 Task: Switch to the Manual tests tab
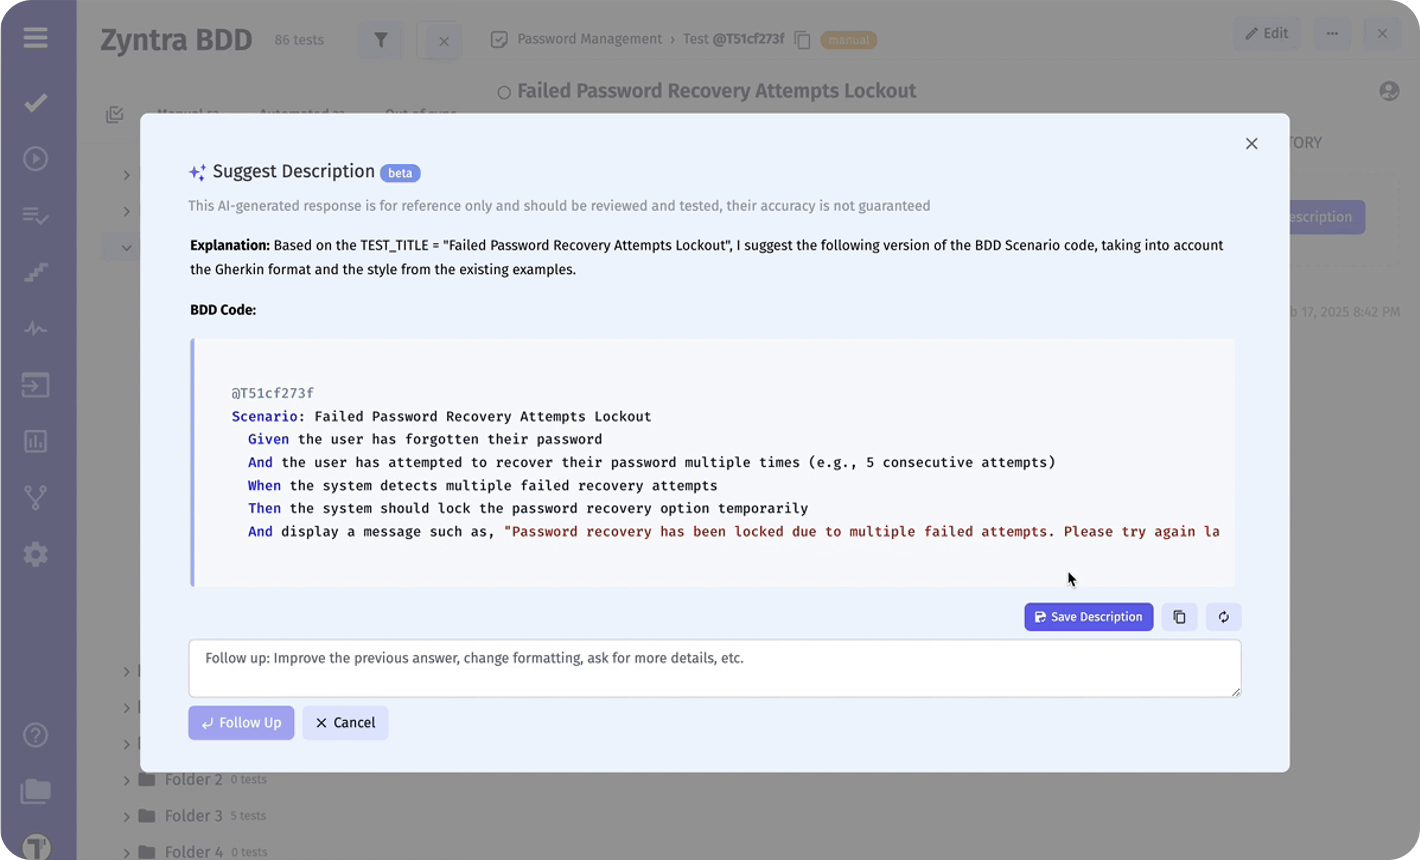coord(188,113)
